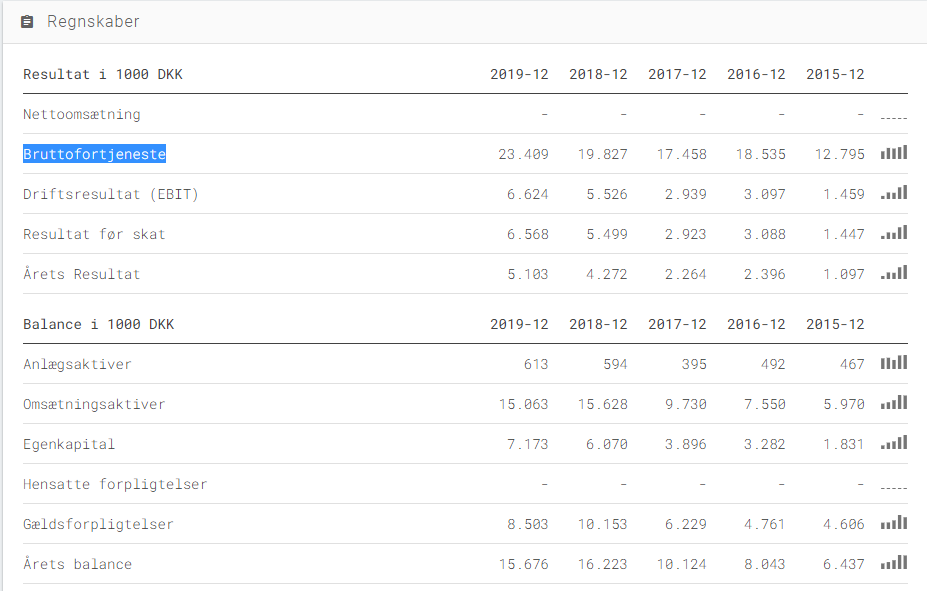This screenshot has width=927, height=591.
Task: Click the Hensatte forpligtelser empty chart icon
Action: (894, 488)
